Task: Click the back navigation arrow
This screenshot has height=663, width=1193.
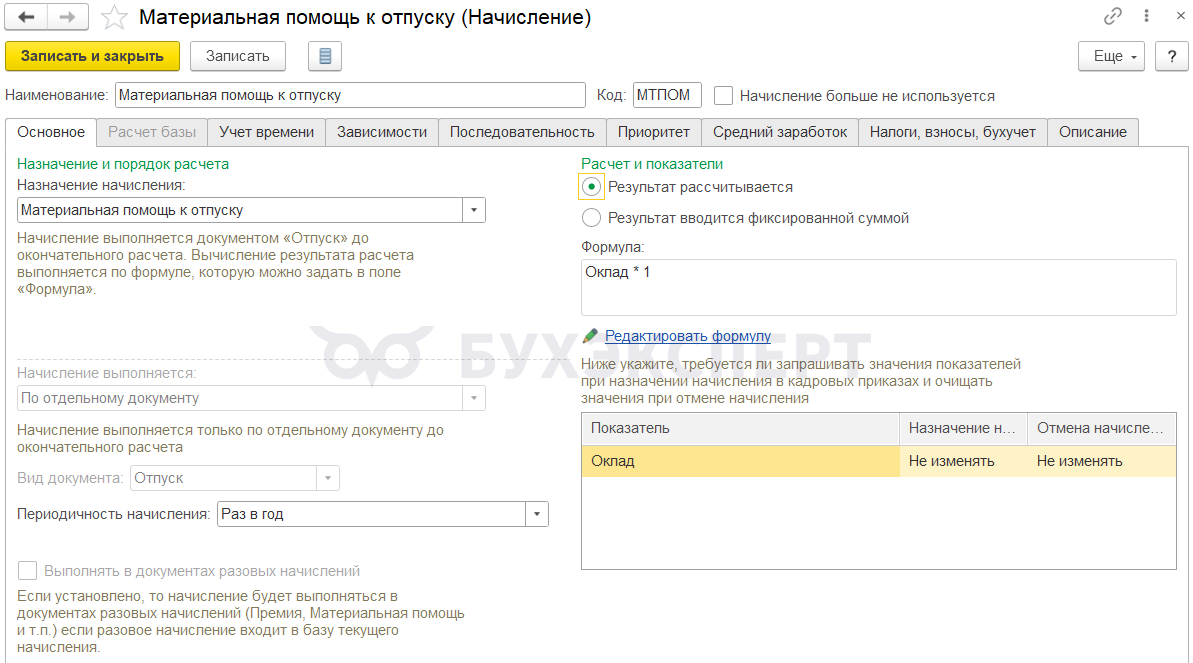Action: 27,17
